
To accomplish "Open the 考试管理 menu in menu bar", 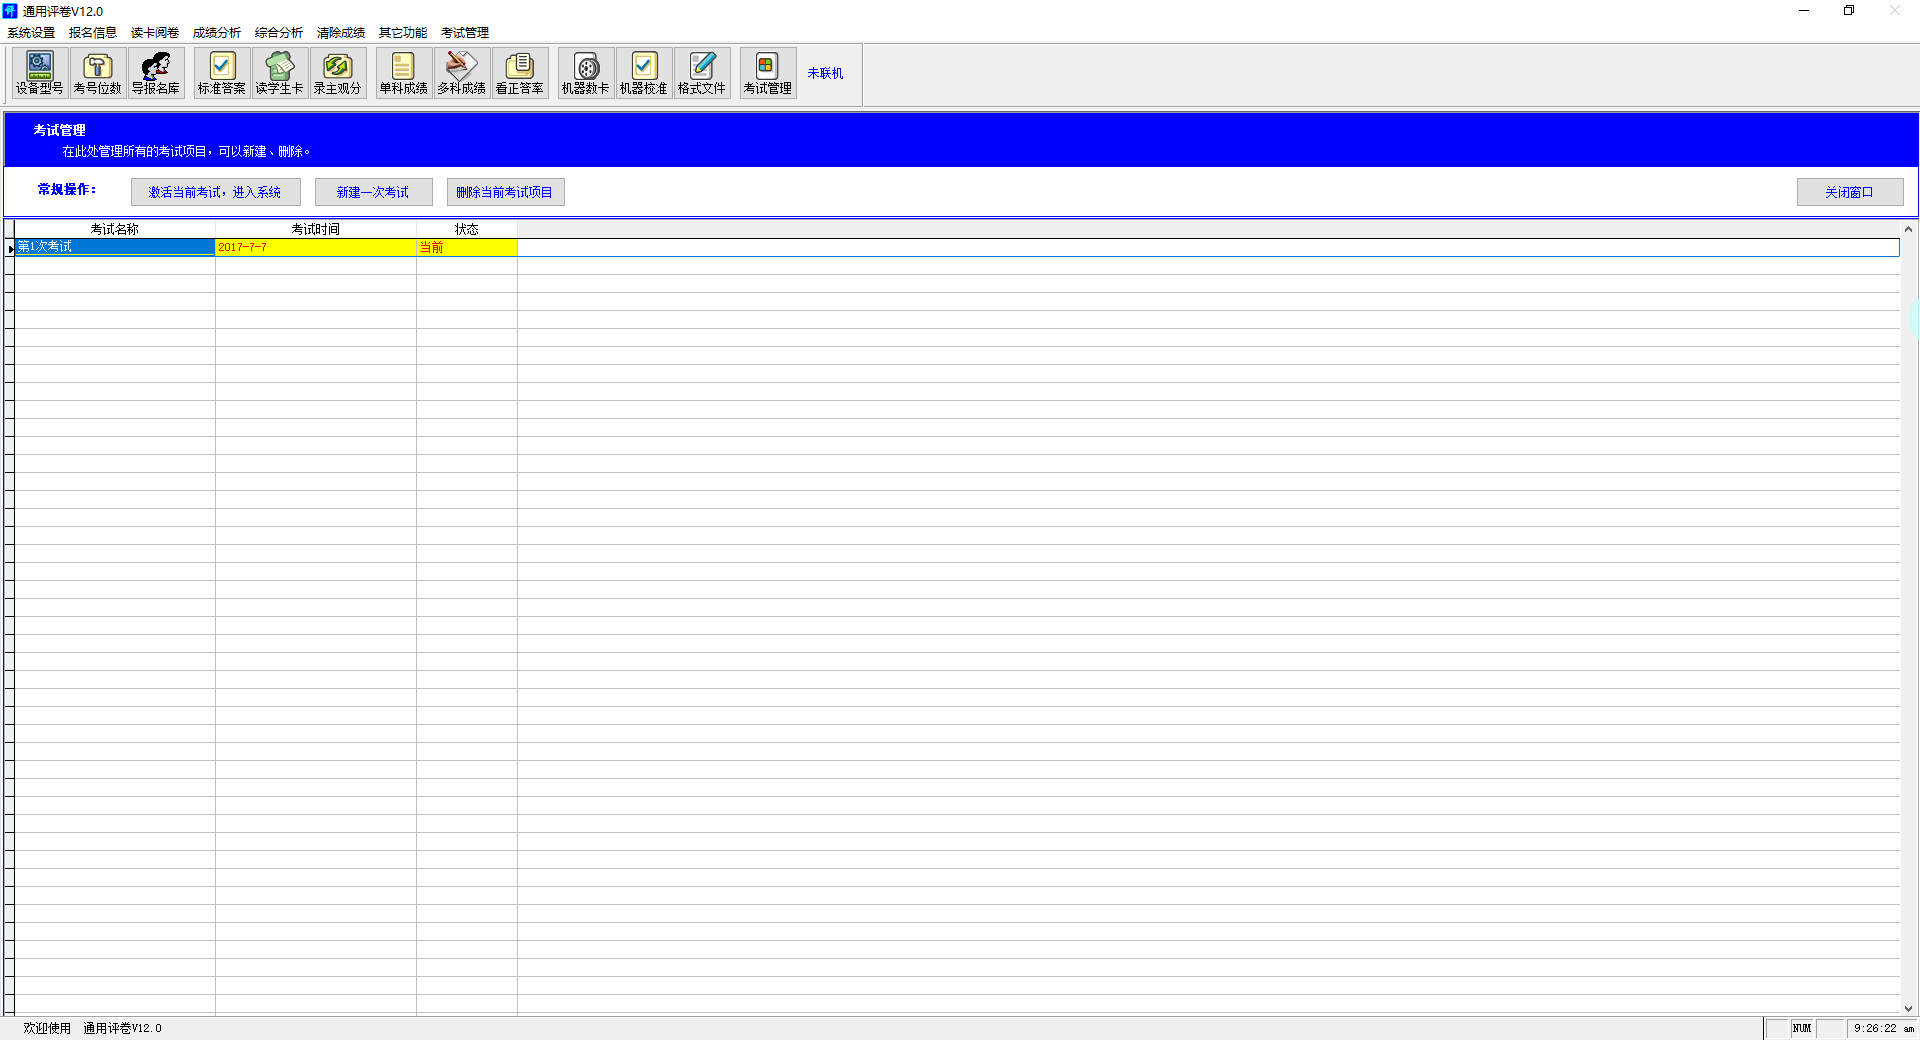I will [x=465, y=33].
